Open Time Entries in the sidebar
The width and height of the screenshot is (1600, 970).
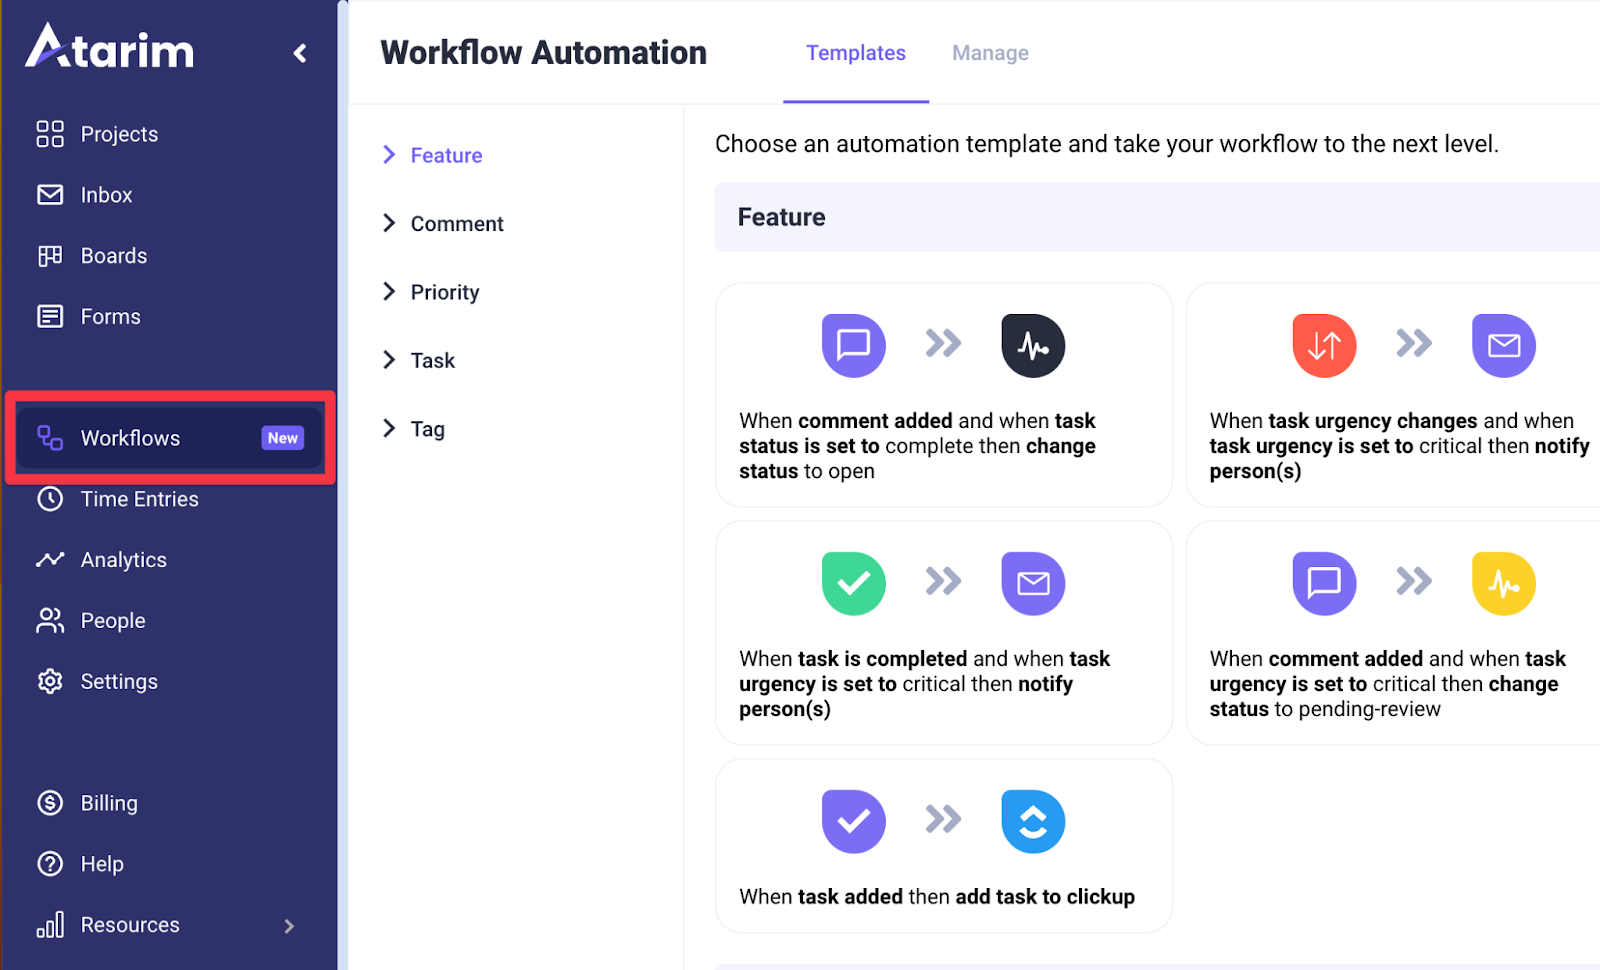pyautogui.click(x=139, y=499)
